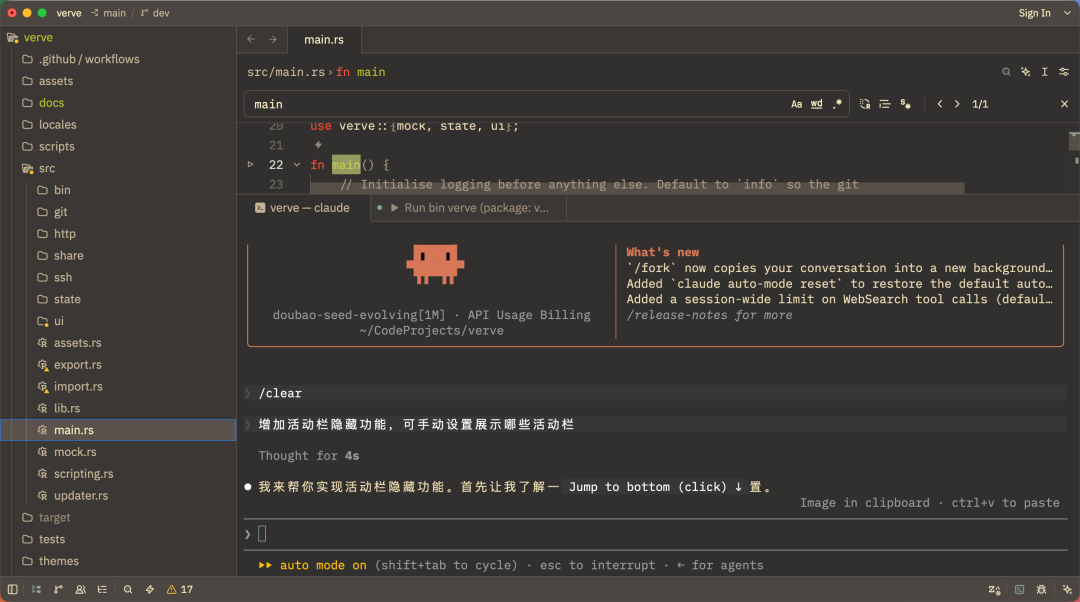The height and width of the screenshot is (602, 1080).
Task: Toggle the Terminal Panel icon
Action: (x=1019, y=590)
